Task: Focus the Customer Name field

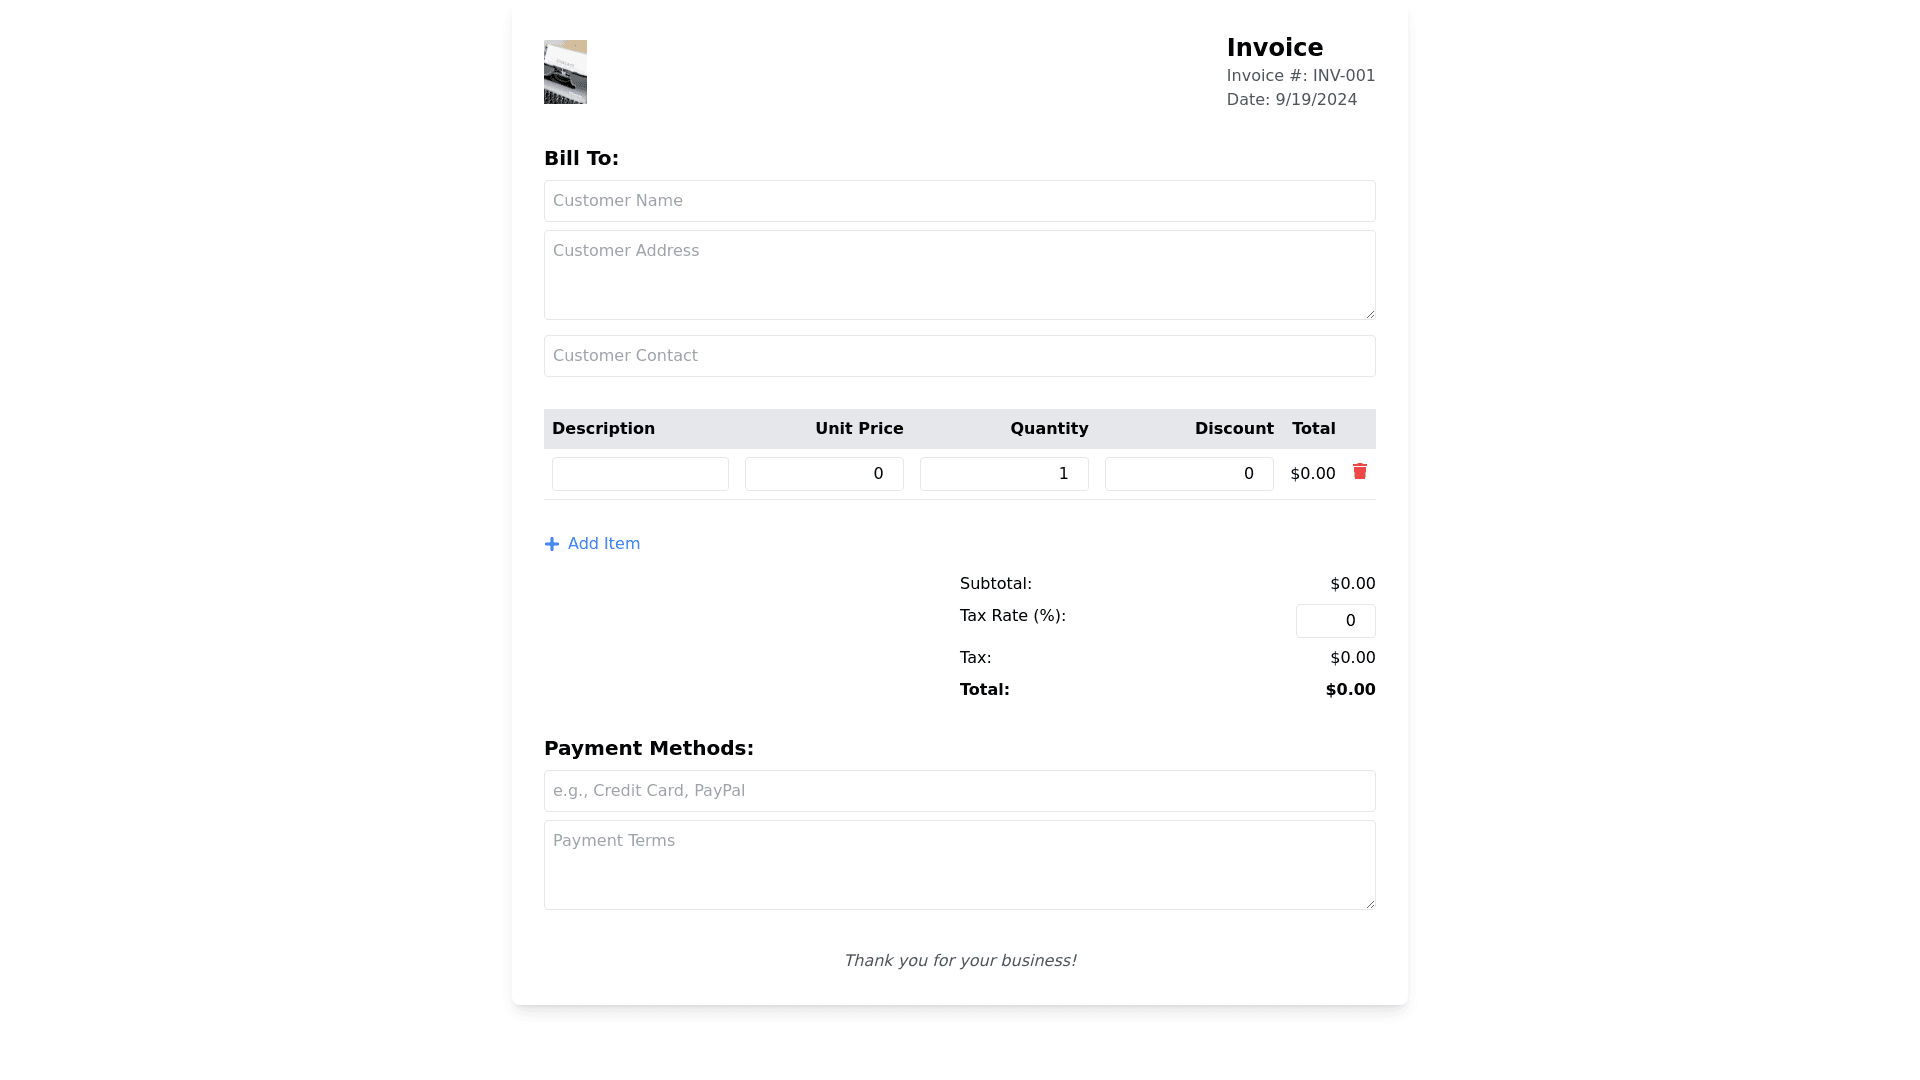Action: point(959,201)
